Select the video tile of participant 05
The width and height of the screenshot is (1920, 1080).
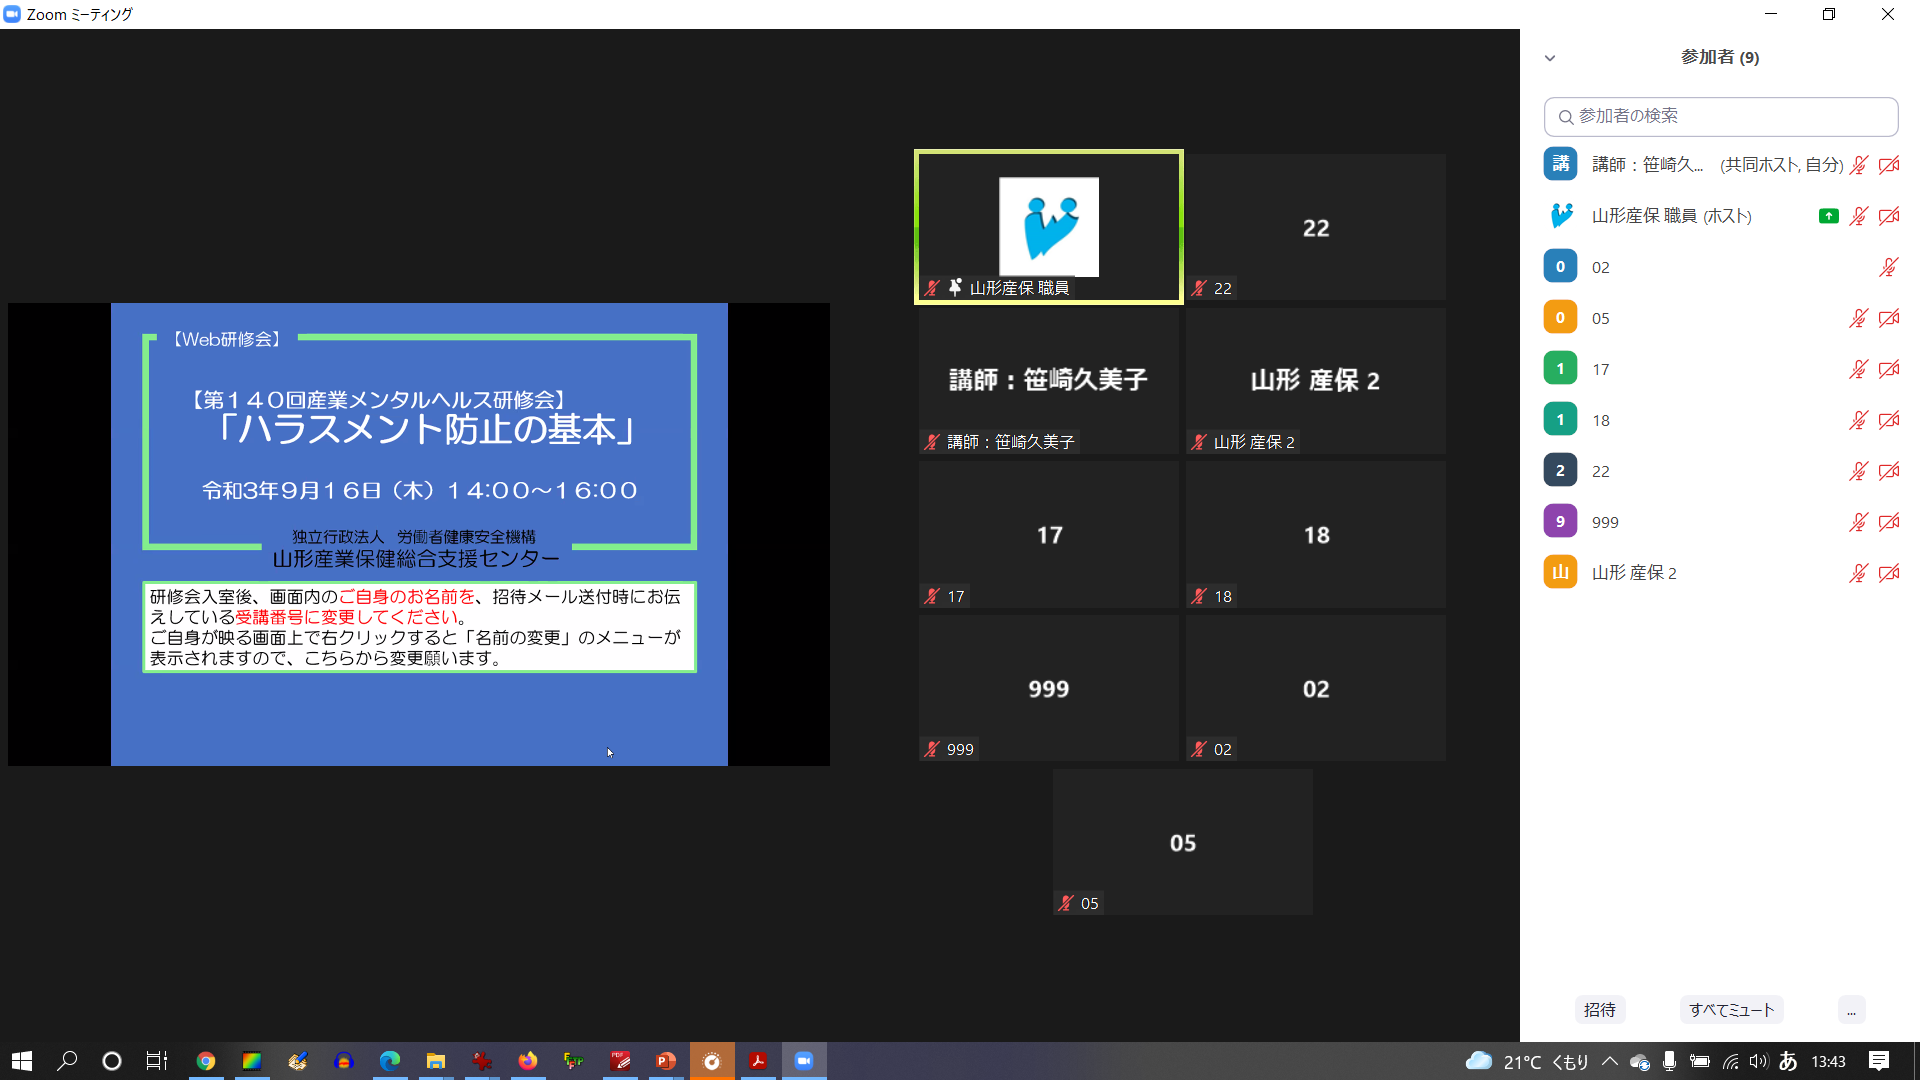(1183, 842)
